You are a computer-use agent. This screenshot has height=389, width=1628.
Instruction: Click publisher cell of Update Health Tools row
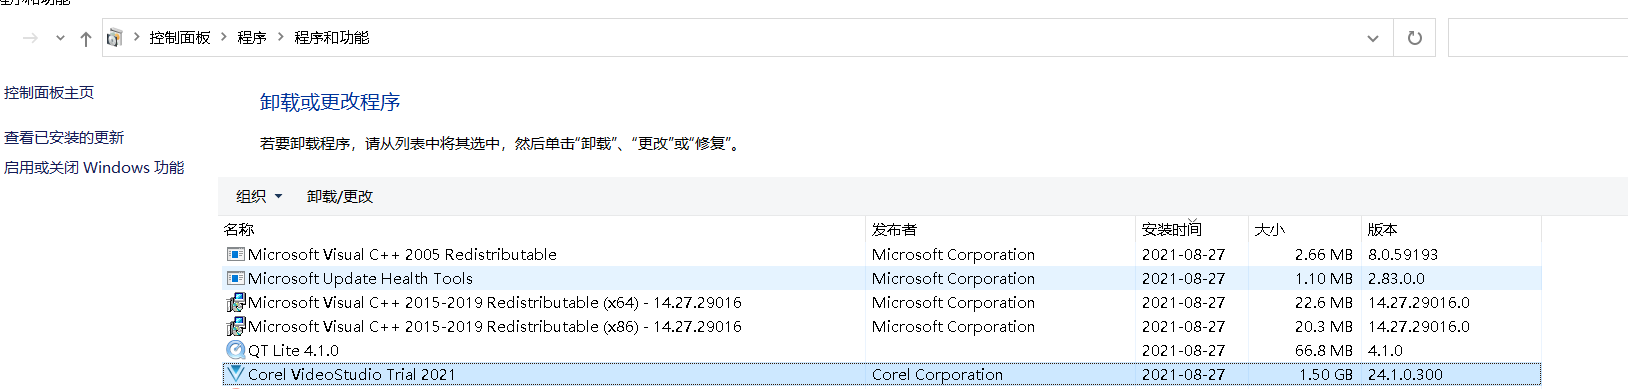click(x=953, y=279)
